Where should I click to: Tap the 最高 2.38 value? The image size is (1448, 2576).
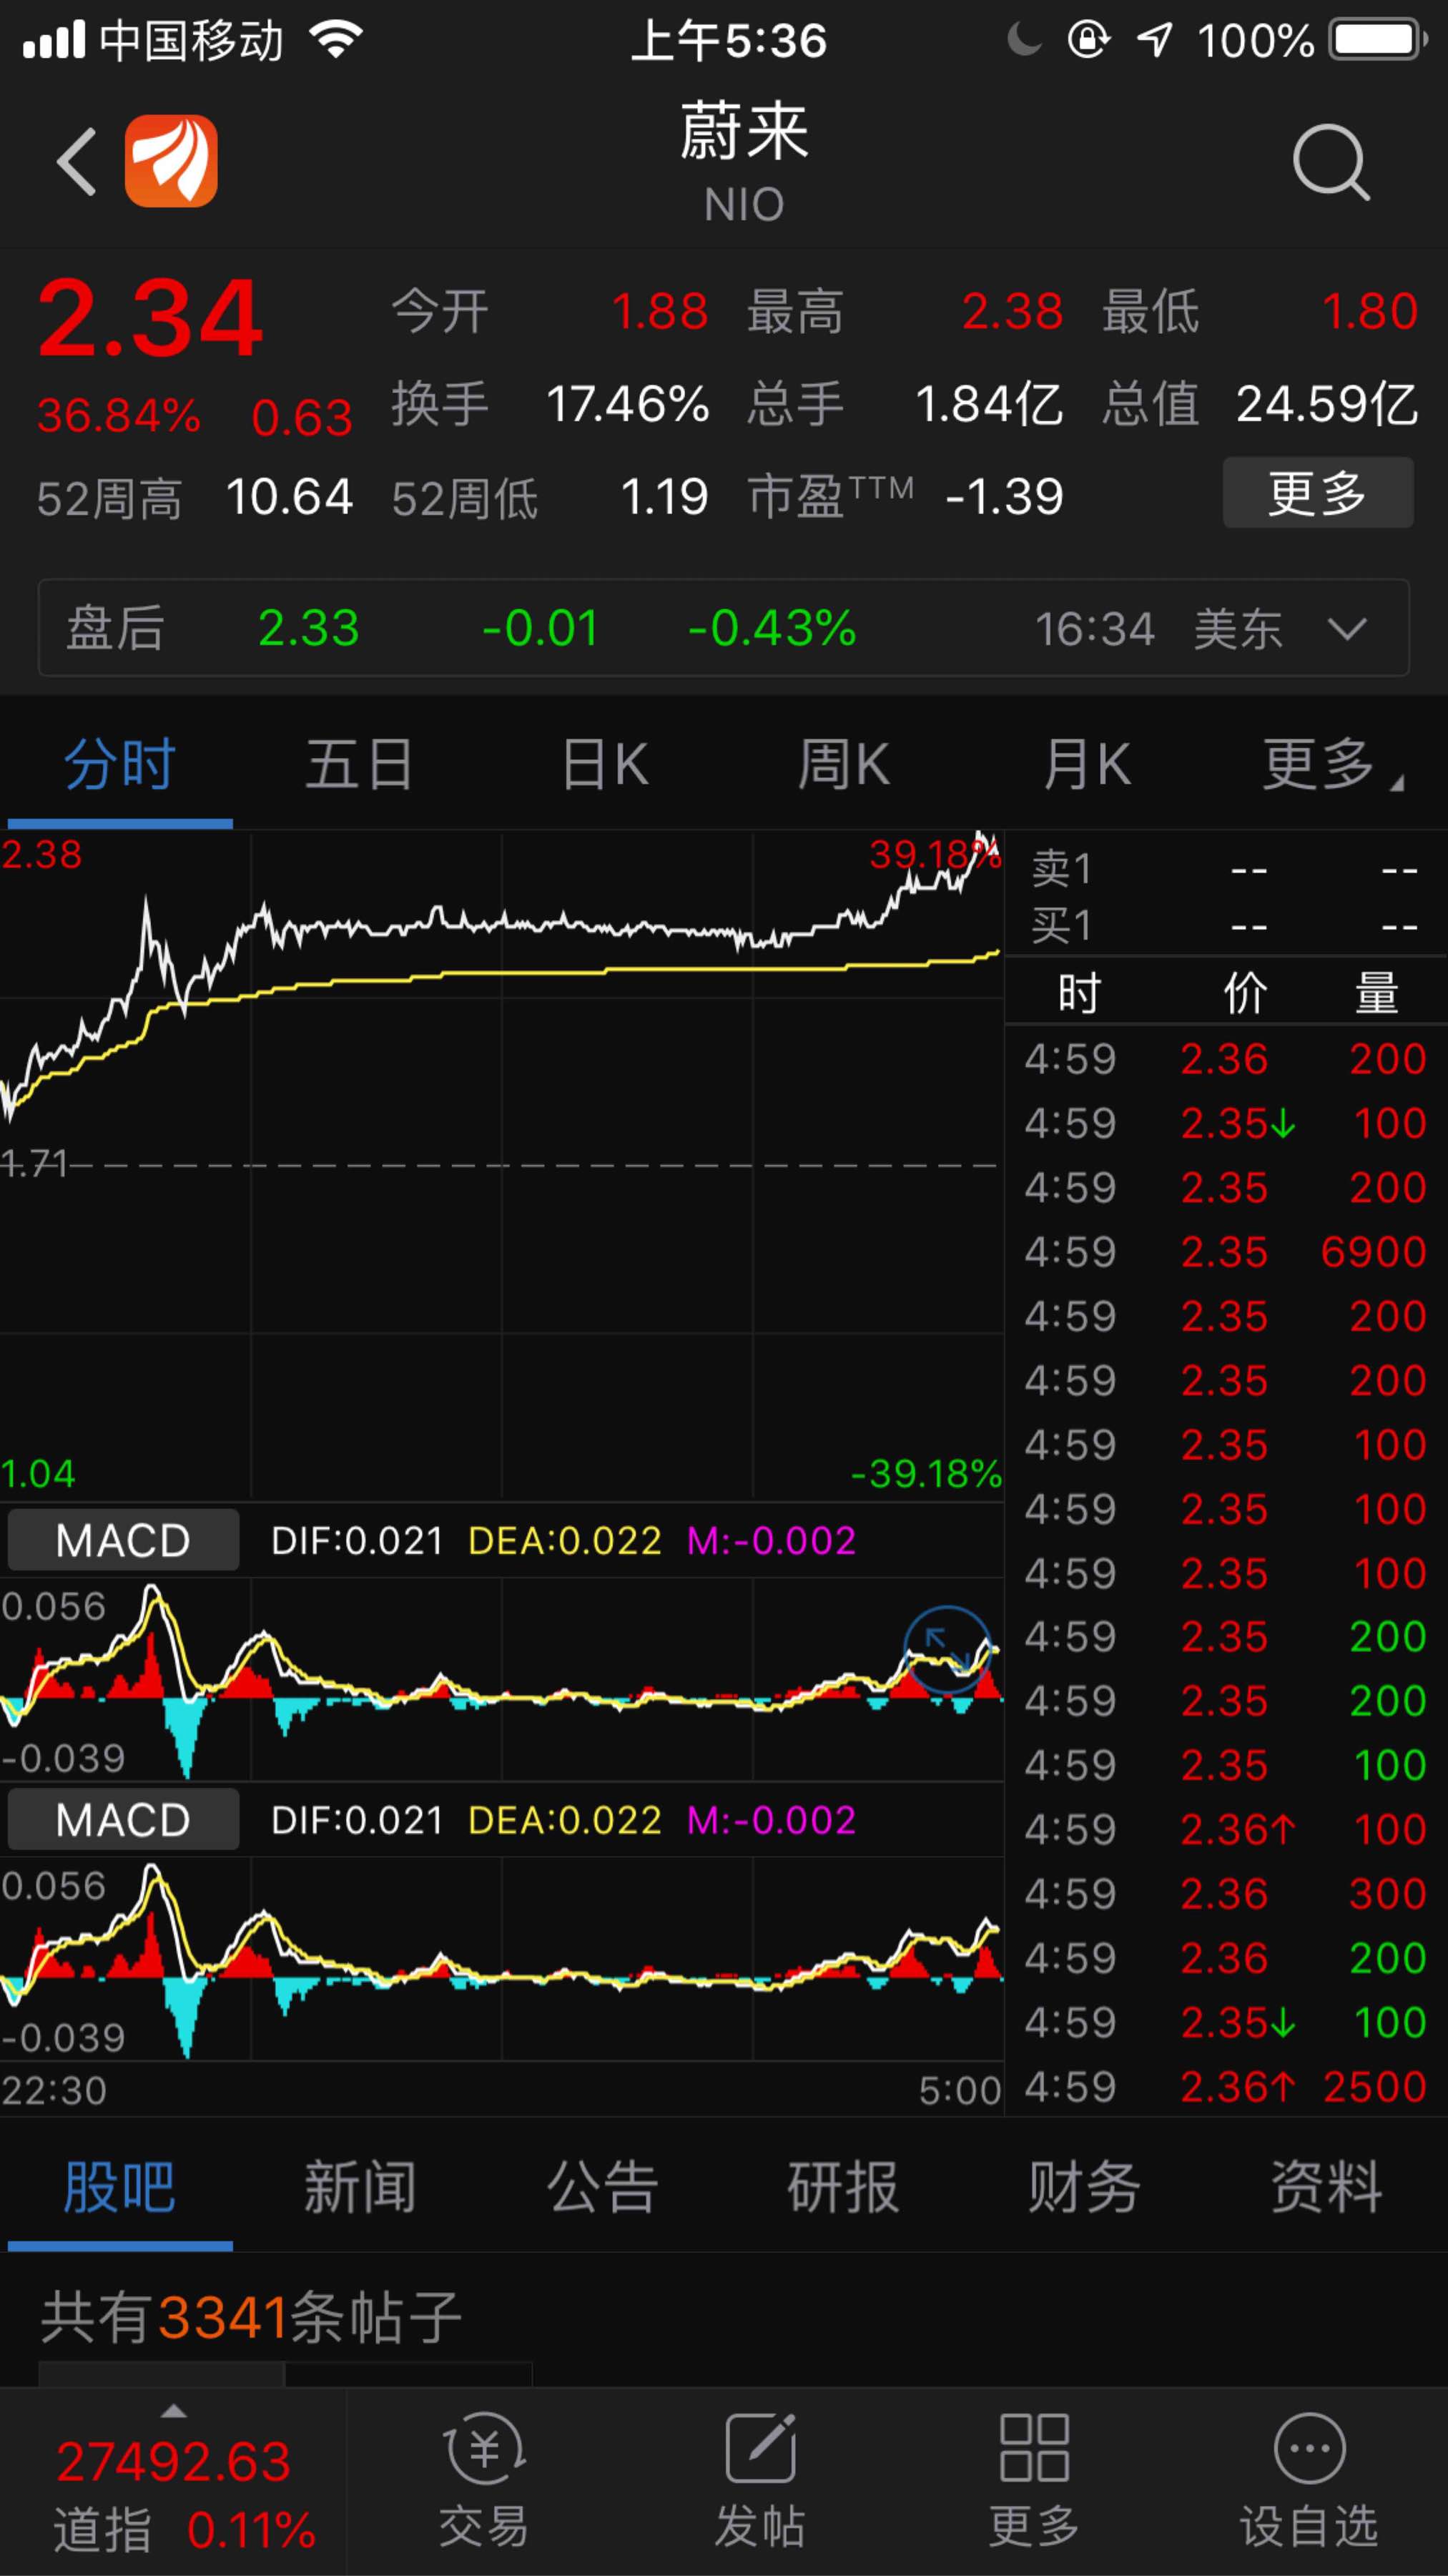(x=1012, y=311)
